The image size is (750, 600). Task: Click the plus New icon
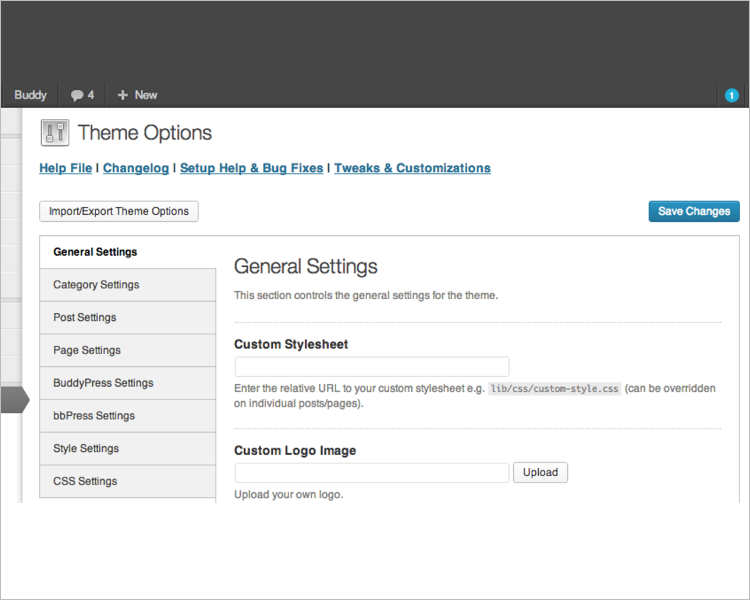[x=122, y=95]
